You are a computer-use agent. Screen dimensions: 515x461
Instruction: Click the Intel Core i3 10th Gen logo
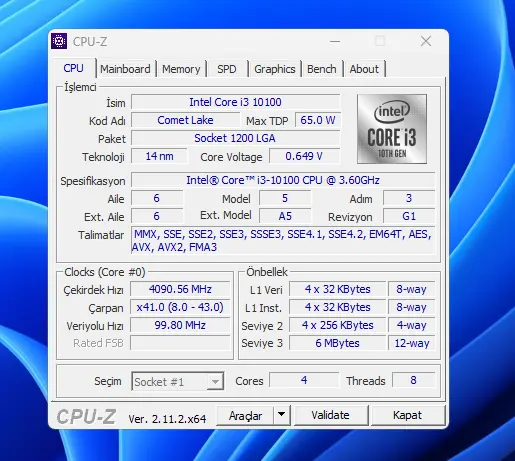pyautogui.click(x=392, y=129)
